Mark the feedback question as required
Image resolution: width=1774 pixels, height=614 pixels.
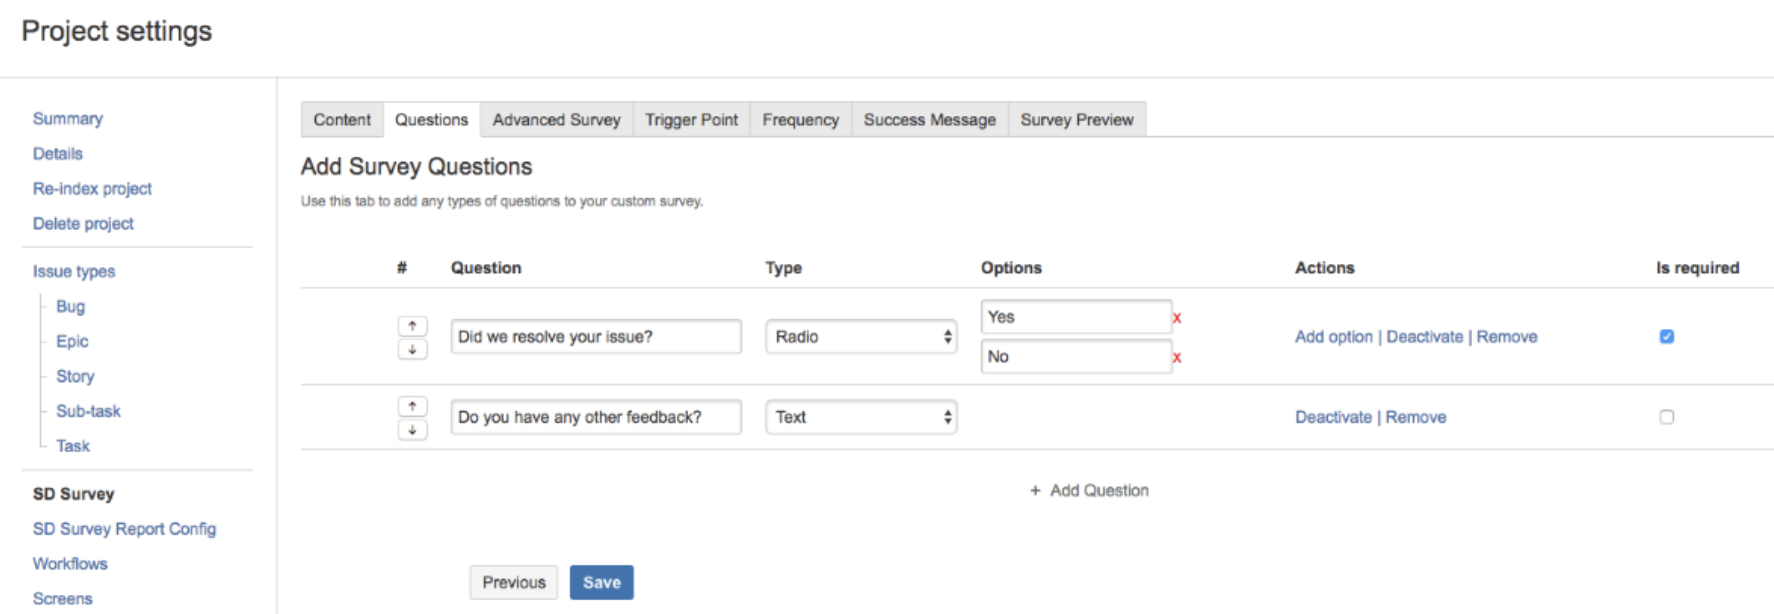pyautogui.click(x=1666, y=417)
